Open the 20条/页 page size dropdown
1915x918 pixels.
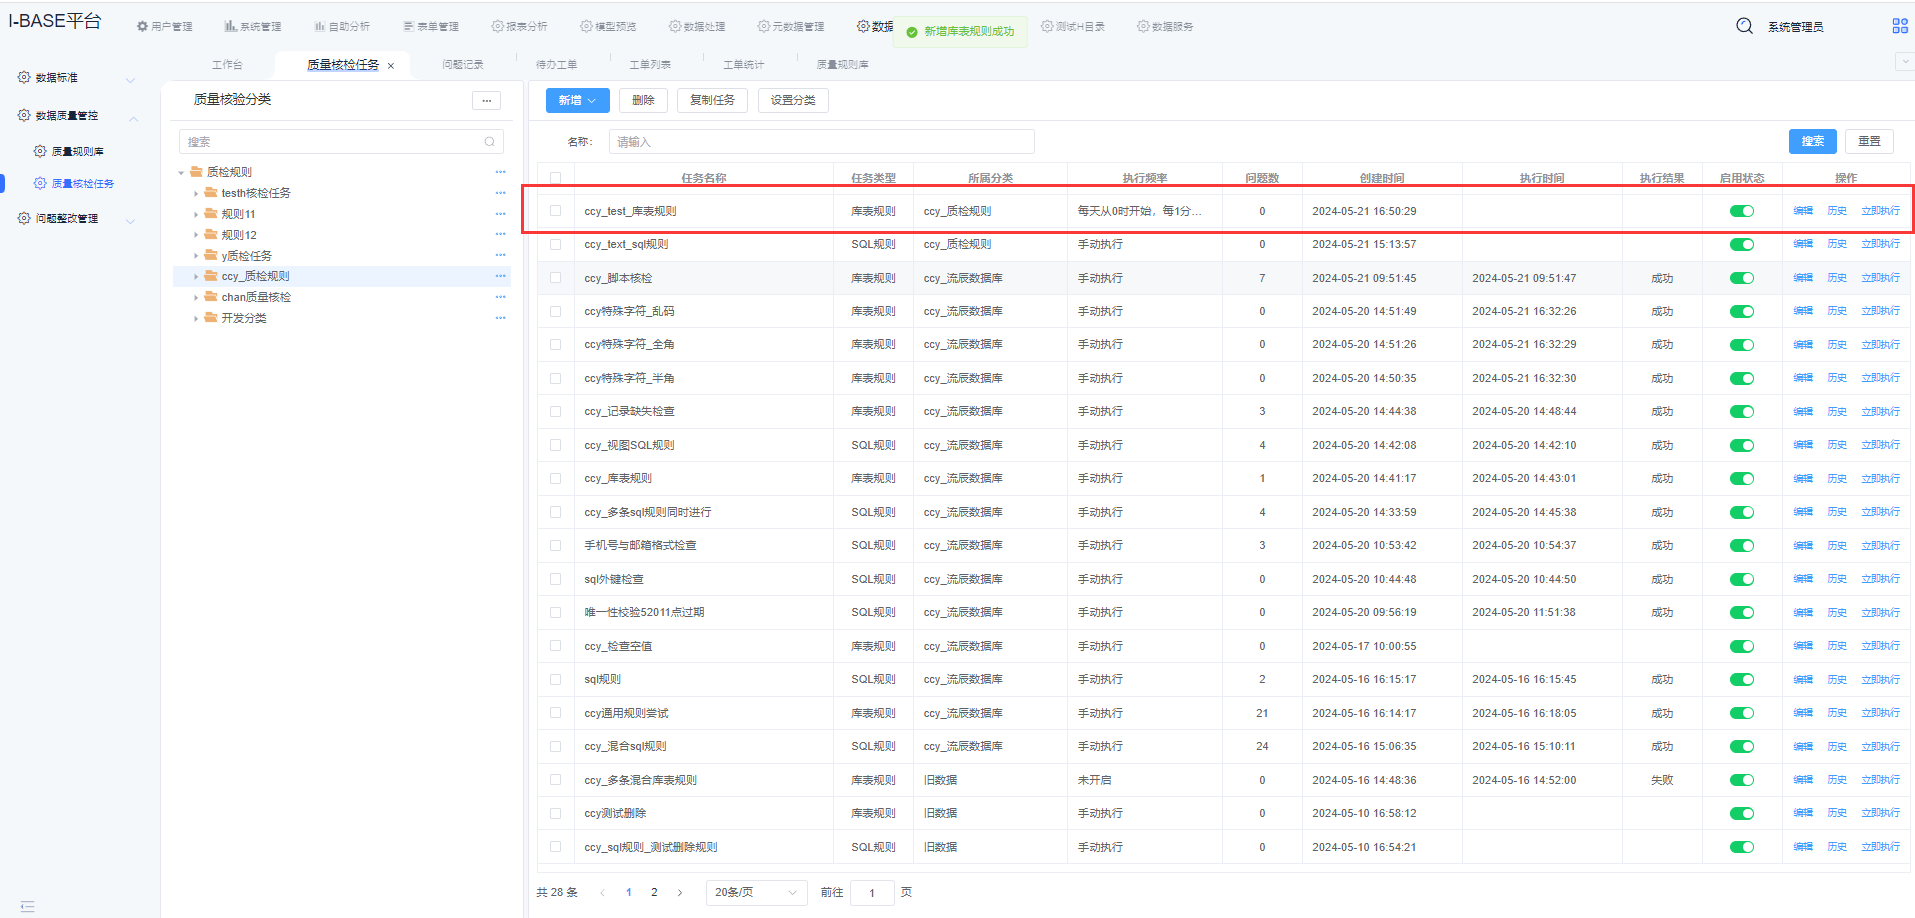[x=756, y=892]
